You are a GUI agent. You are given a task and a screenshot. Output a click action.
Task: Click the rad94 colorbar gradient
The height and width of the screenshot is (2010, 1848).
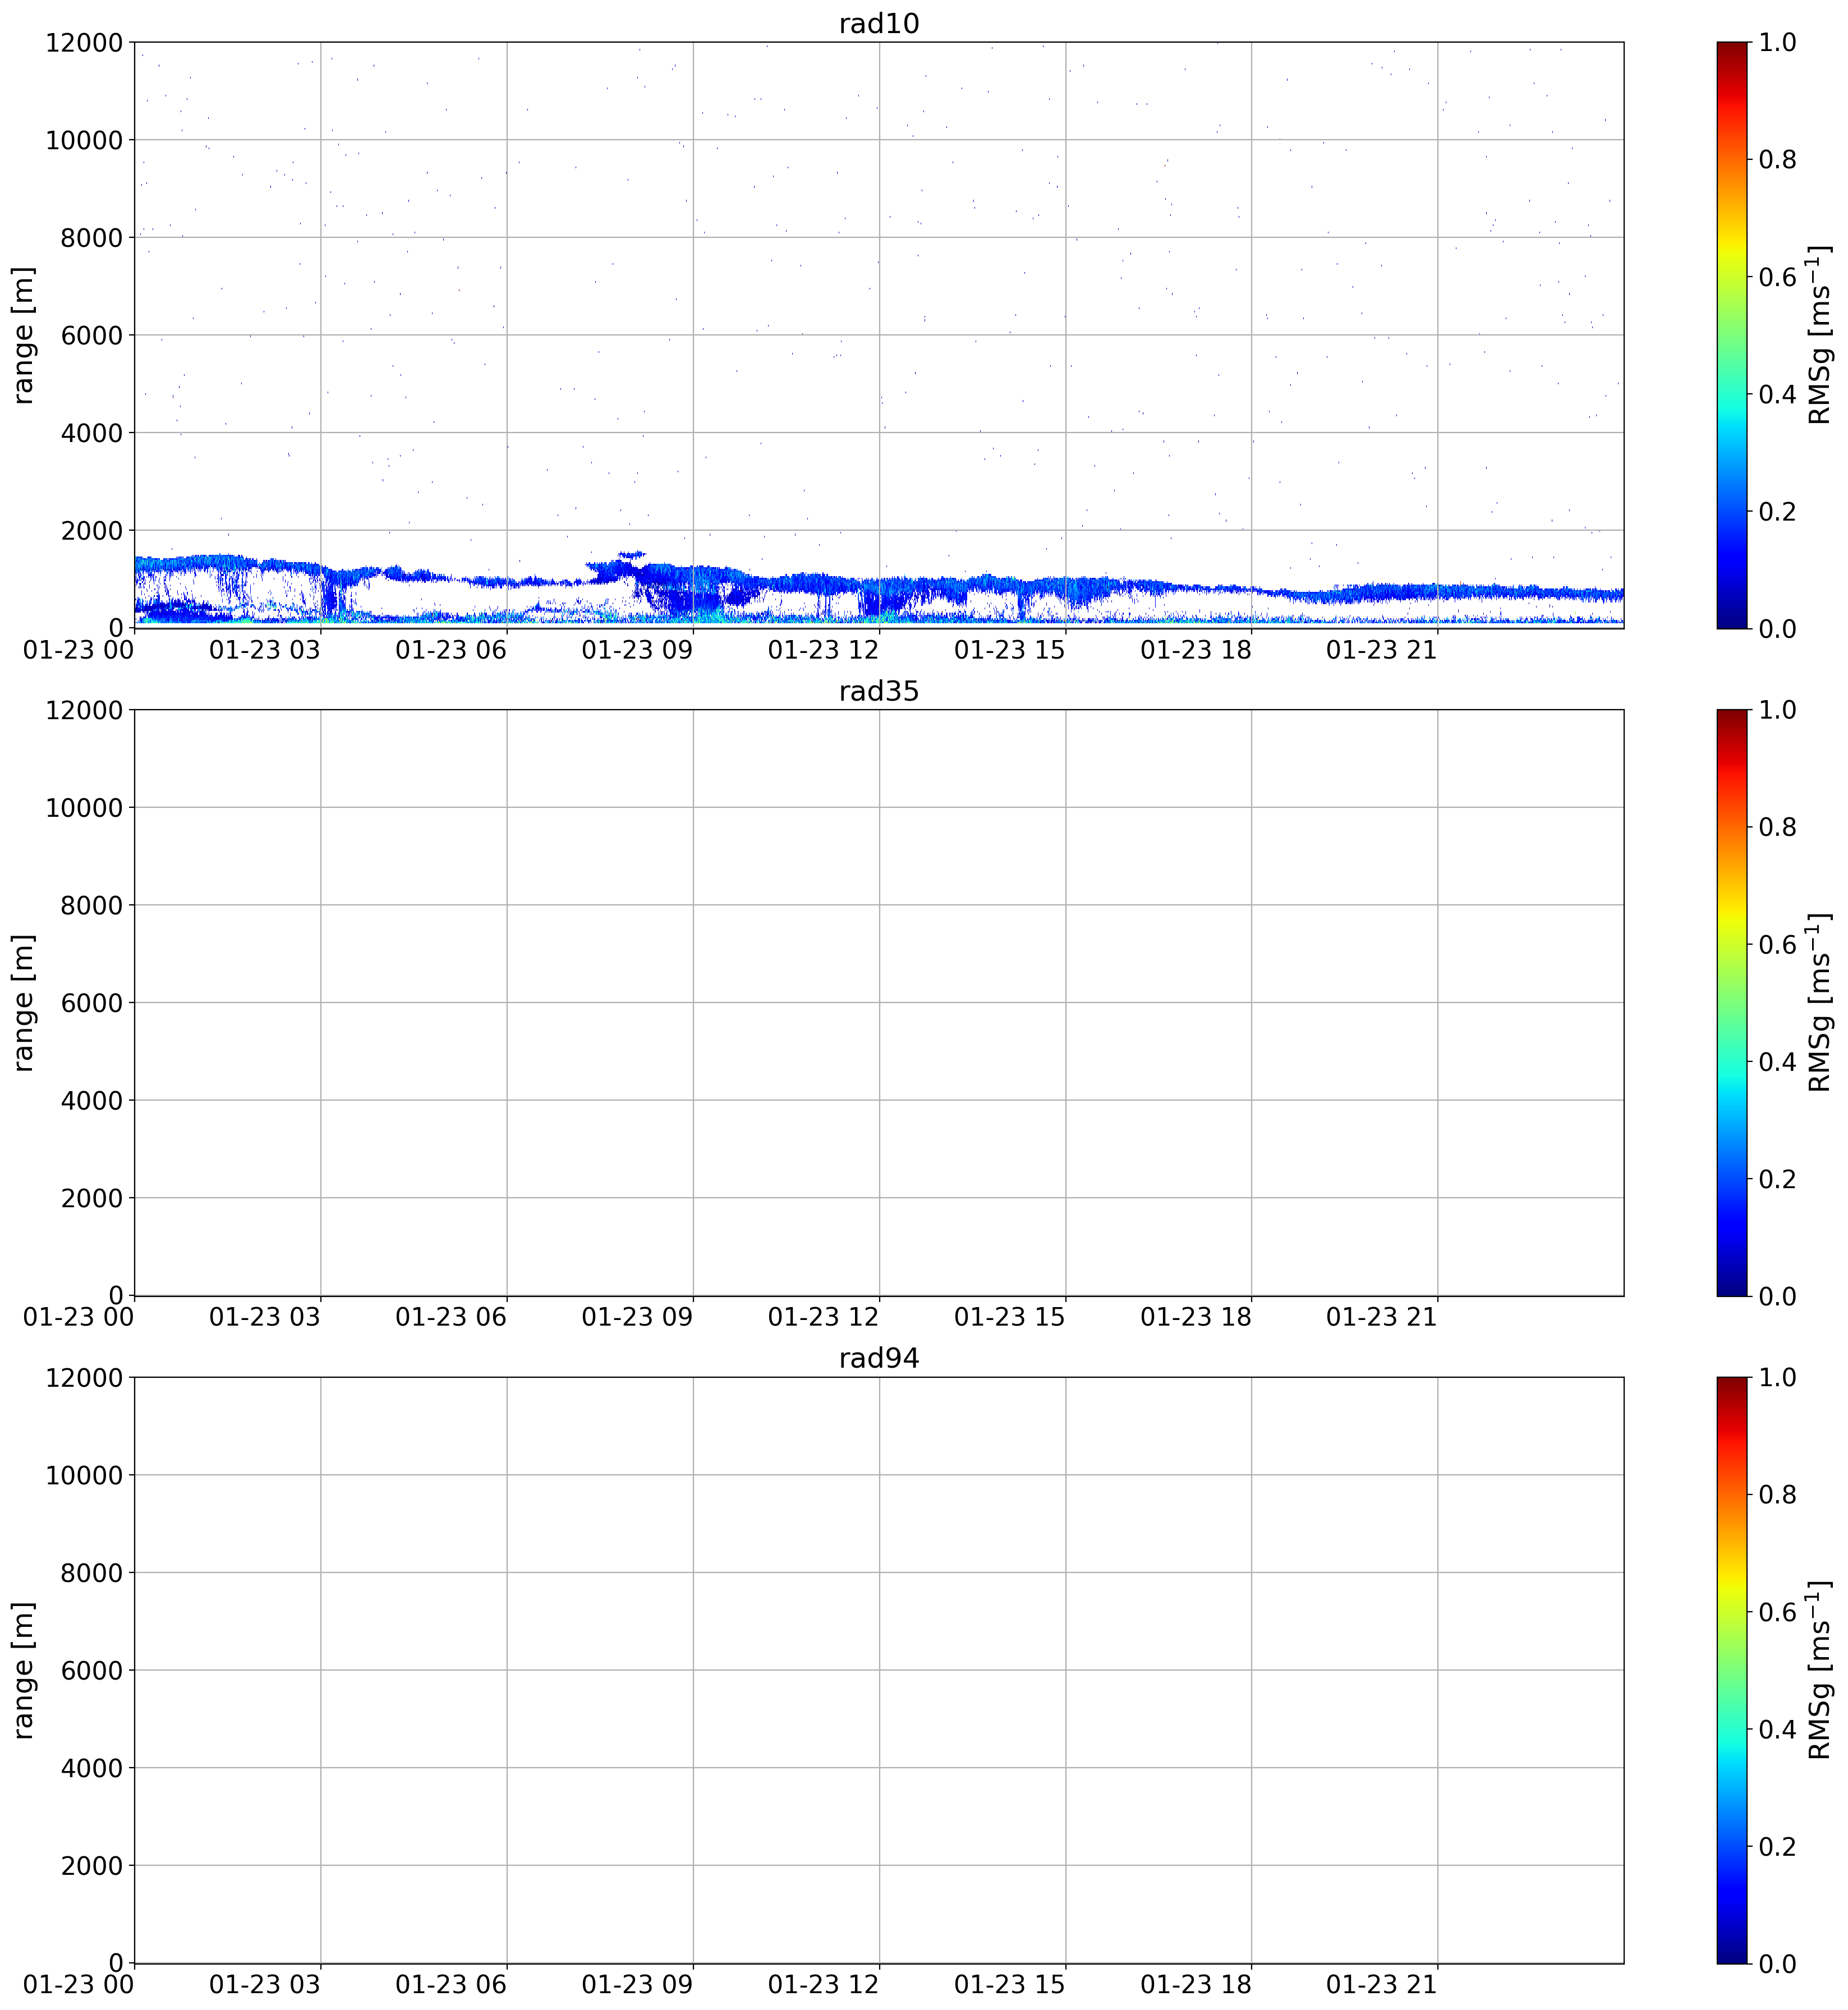tap(1732, 1670)
